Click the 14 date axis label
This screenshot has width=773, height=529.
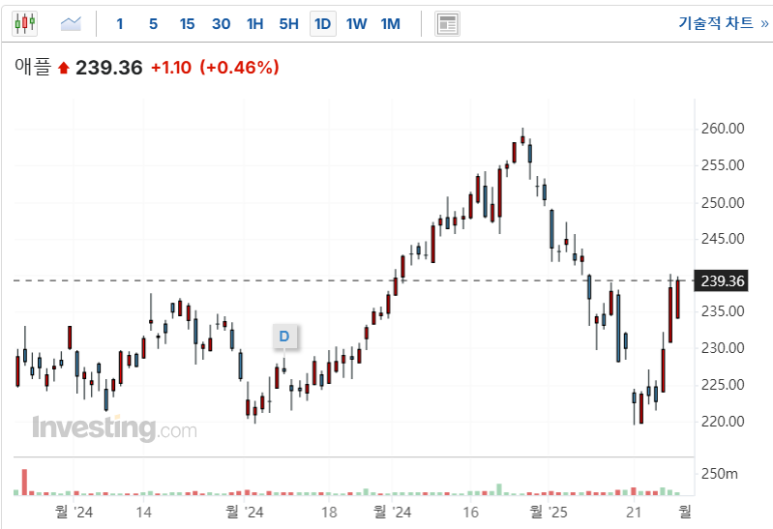pos(143,512)
